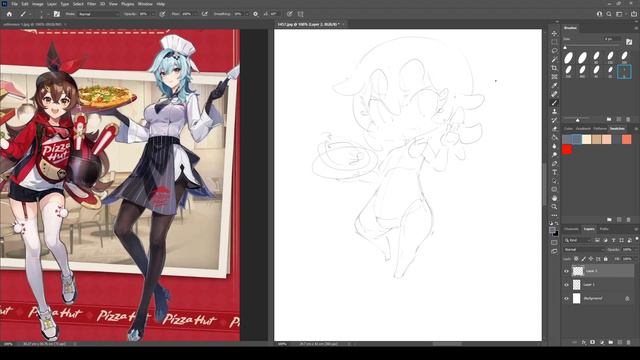640x360 pixels.
Task: Toggle Quick Mask mode icon
Action: coord(554,242)
